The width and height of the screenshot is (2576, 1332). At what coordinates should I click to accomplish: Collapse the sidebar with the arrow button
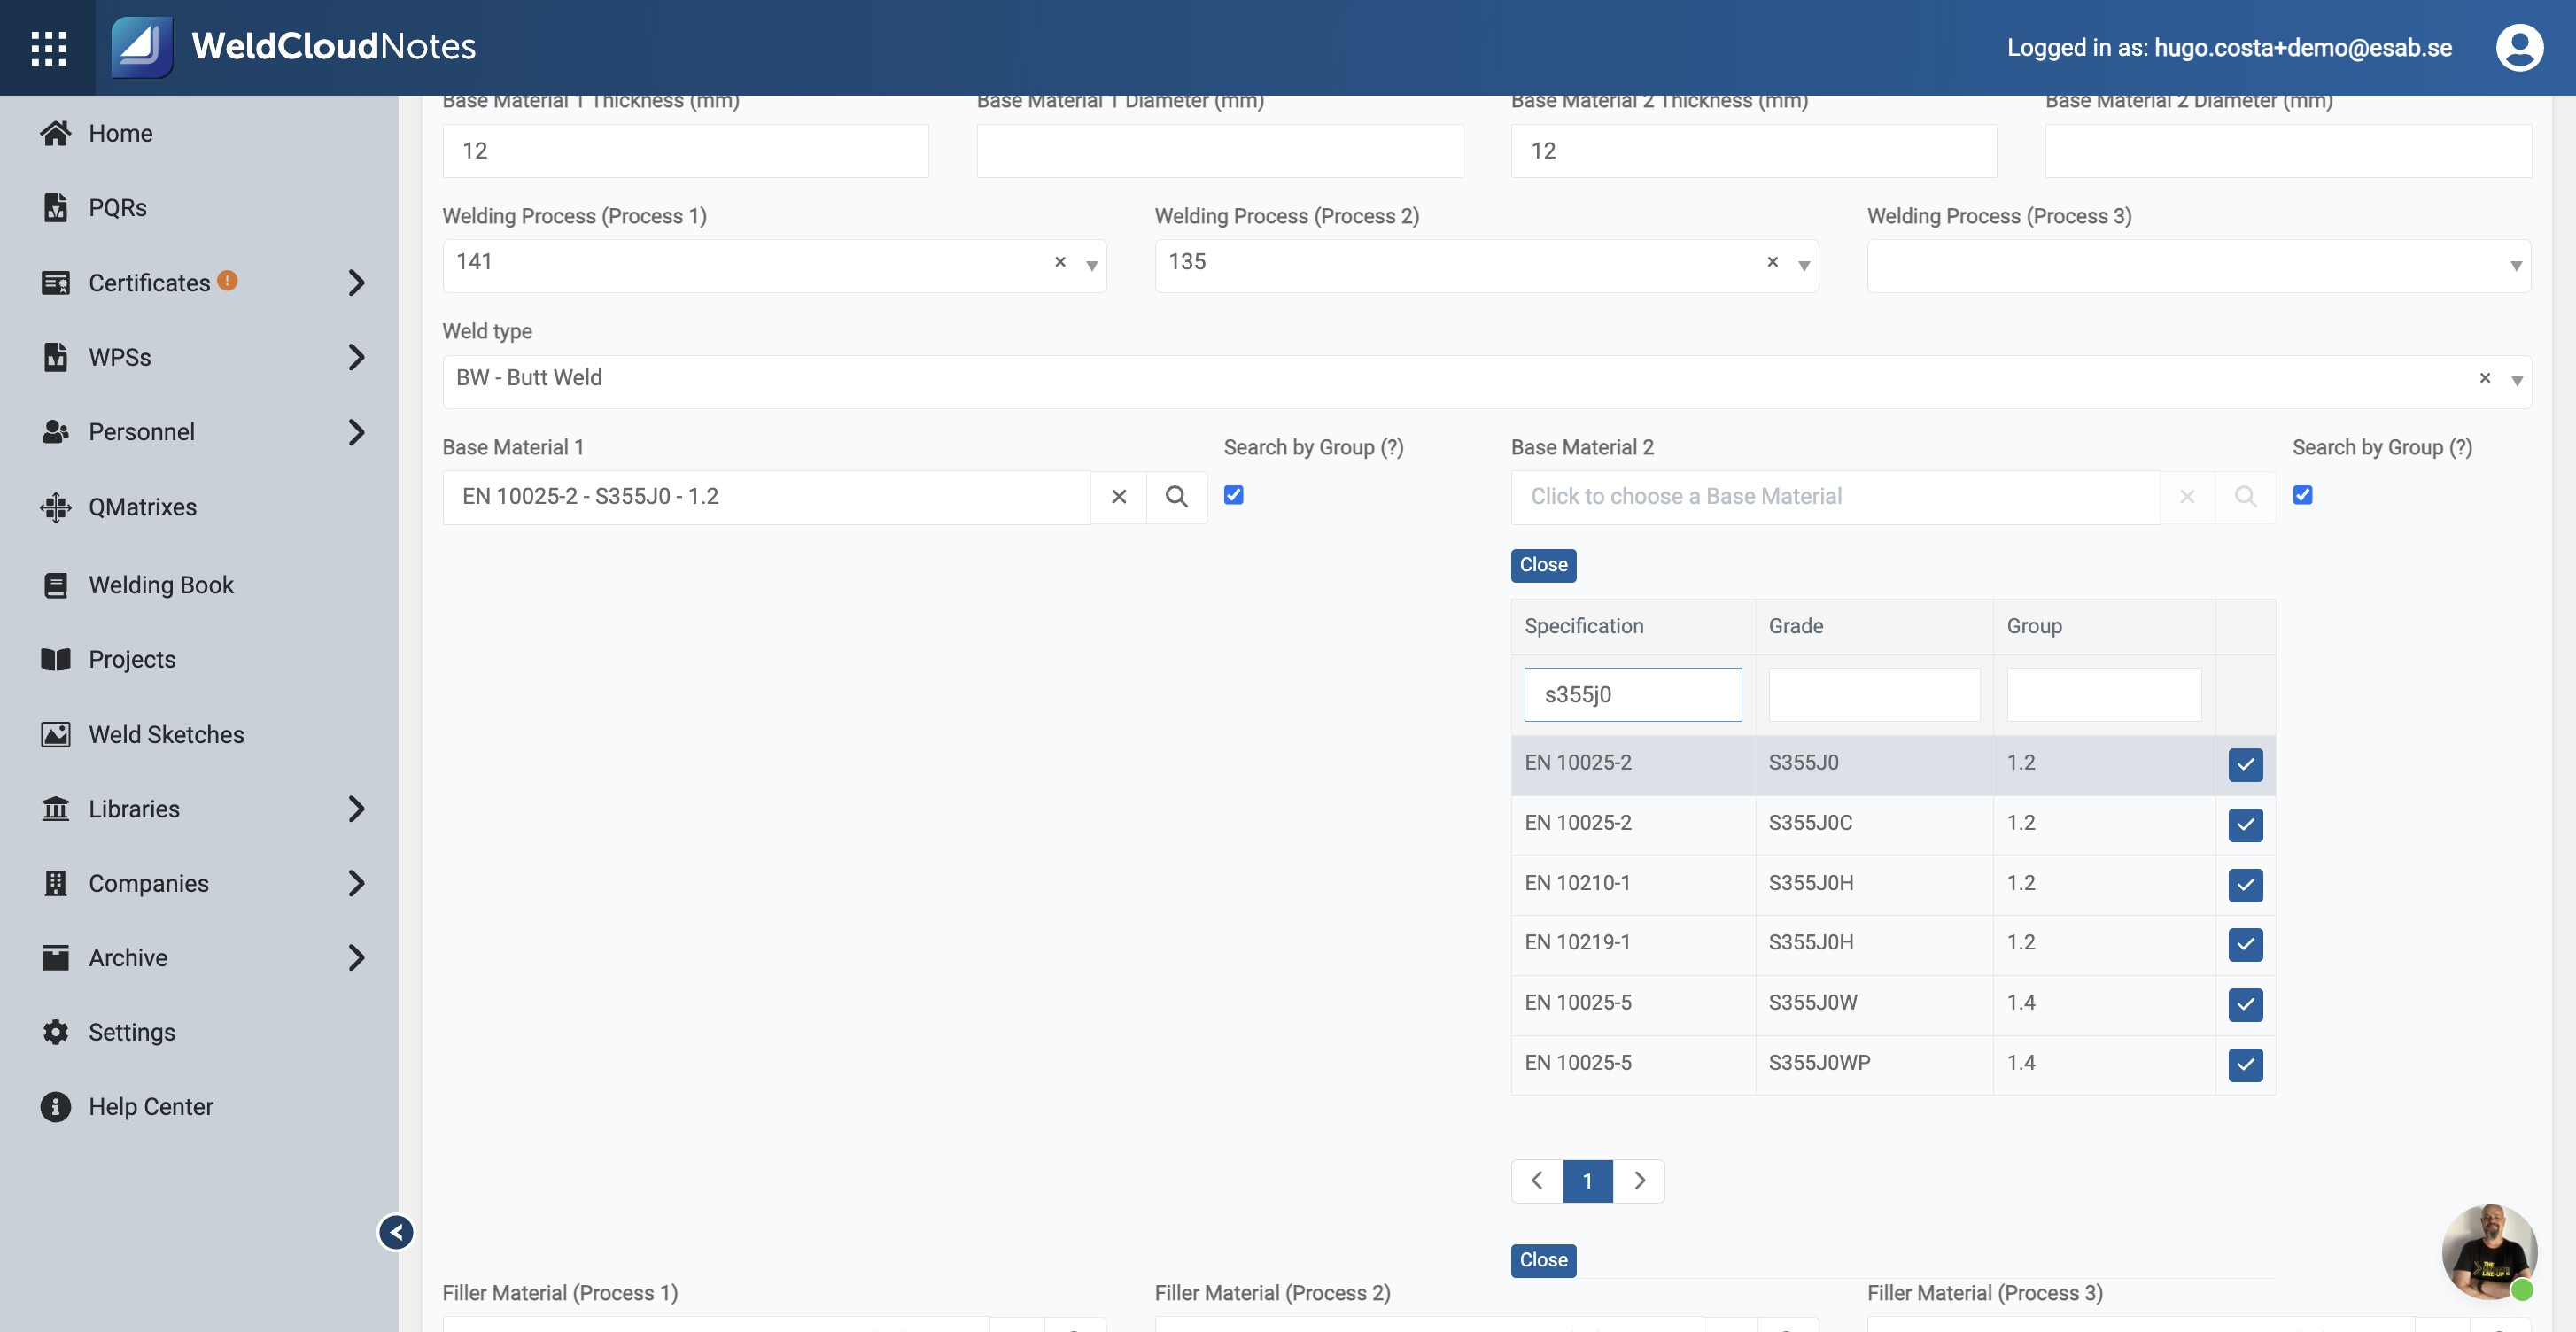pos(396,1232)
